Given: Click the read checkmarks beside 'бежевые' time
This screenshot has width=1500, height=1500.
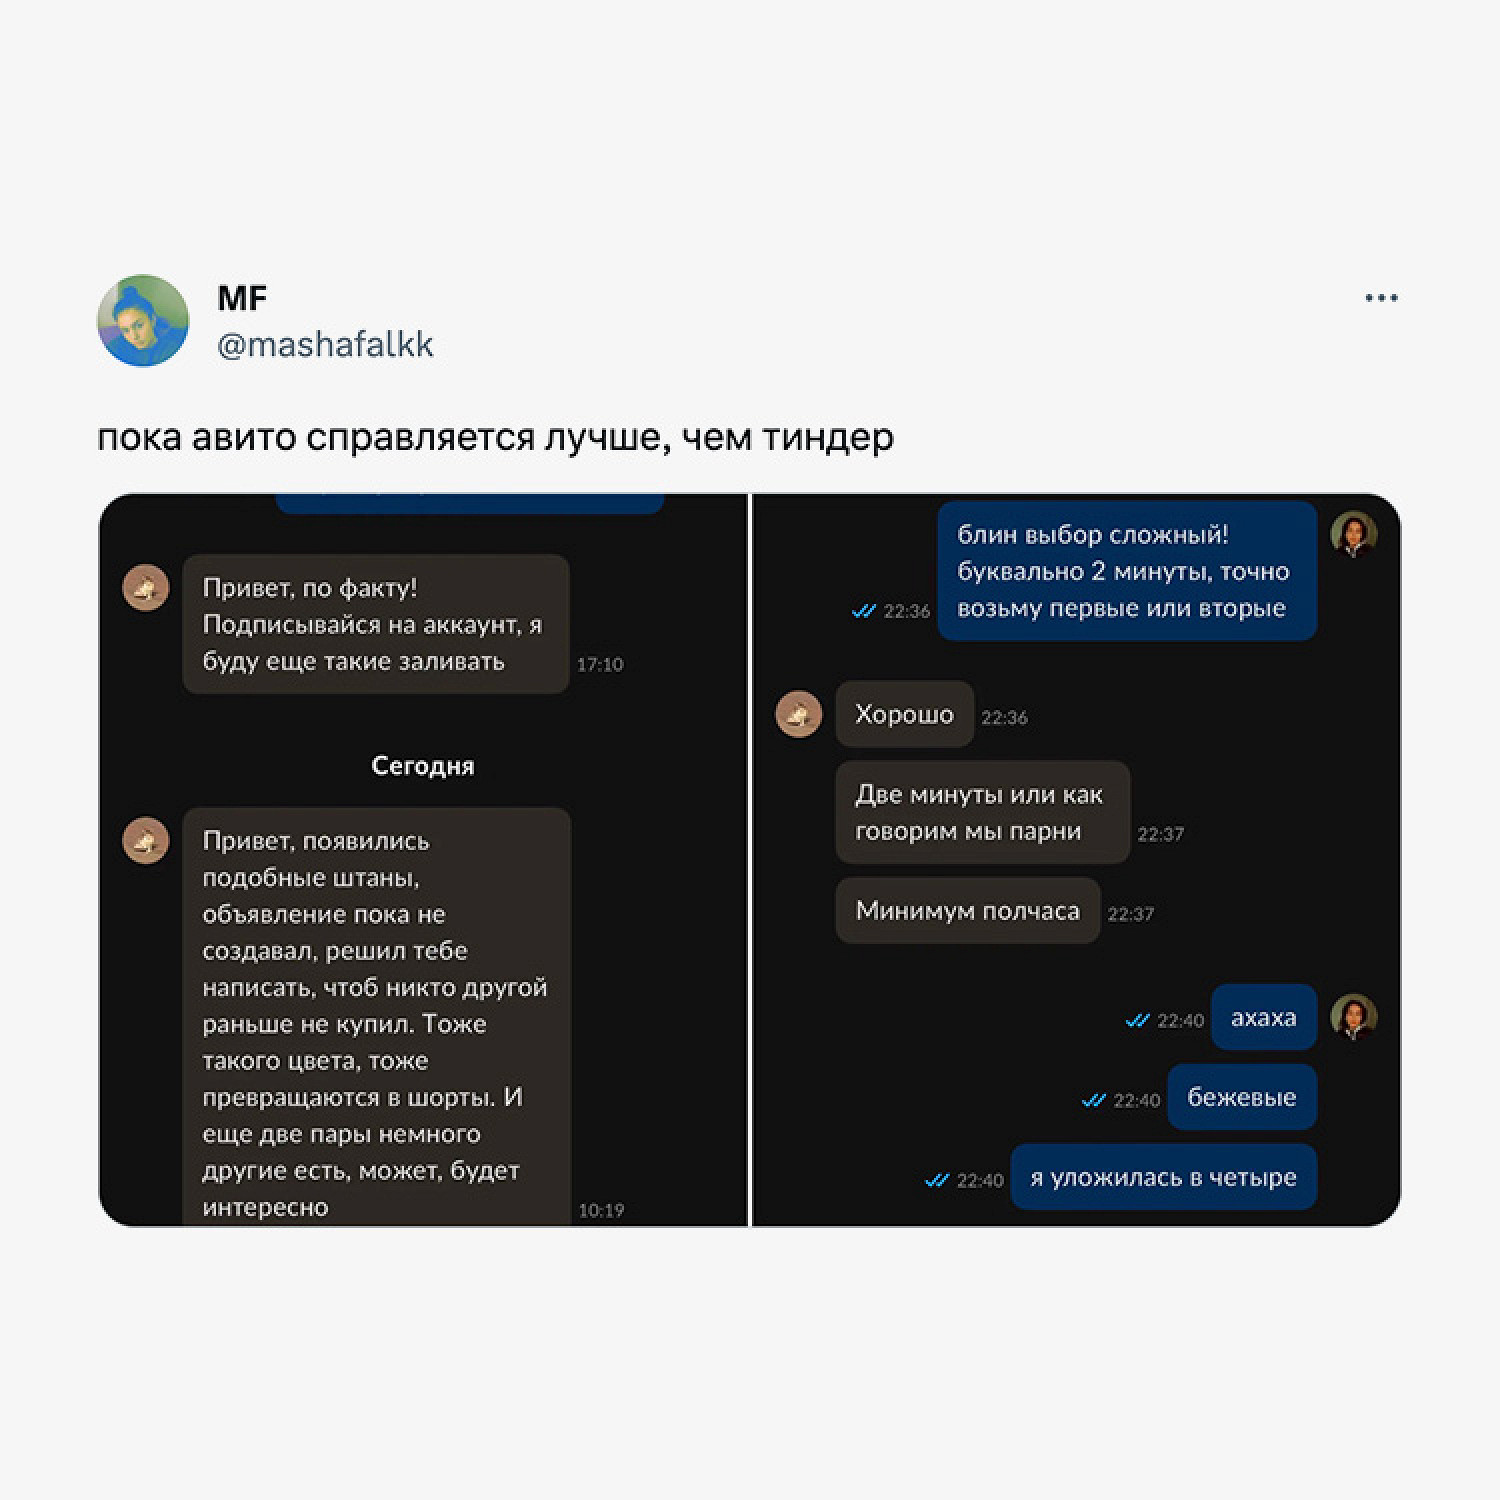Looking at the screenshot, I should coord(1094,1100).
